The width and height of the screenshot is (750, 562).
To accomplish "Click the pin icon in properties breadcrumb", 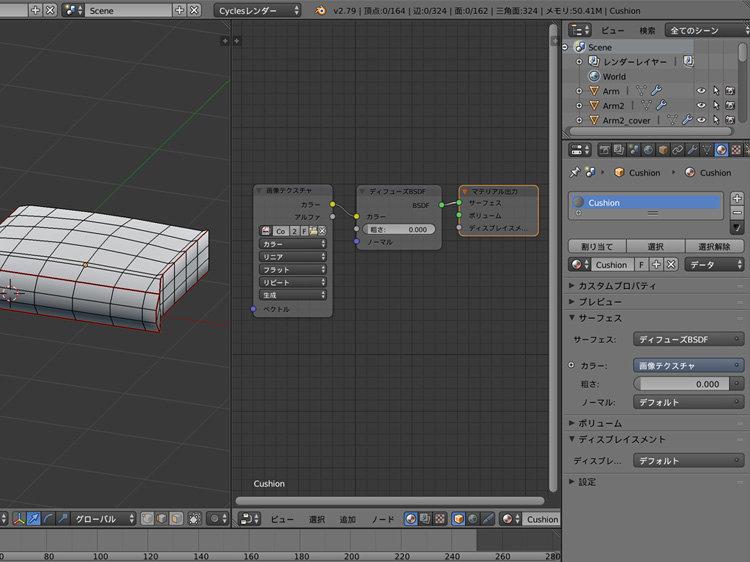I will [x=574, y=173].
